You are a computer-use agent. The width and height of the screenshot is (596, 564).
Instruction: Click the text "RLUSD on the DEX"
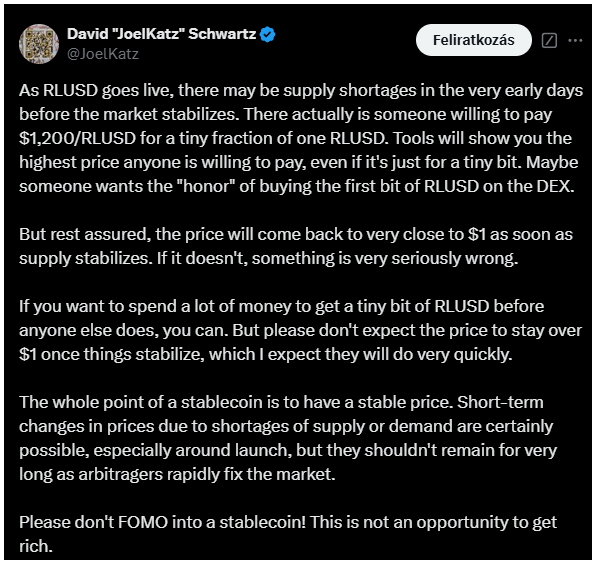[499, 186]
